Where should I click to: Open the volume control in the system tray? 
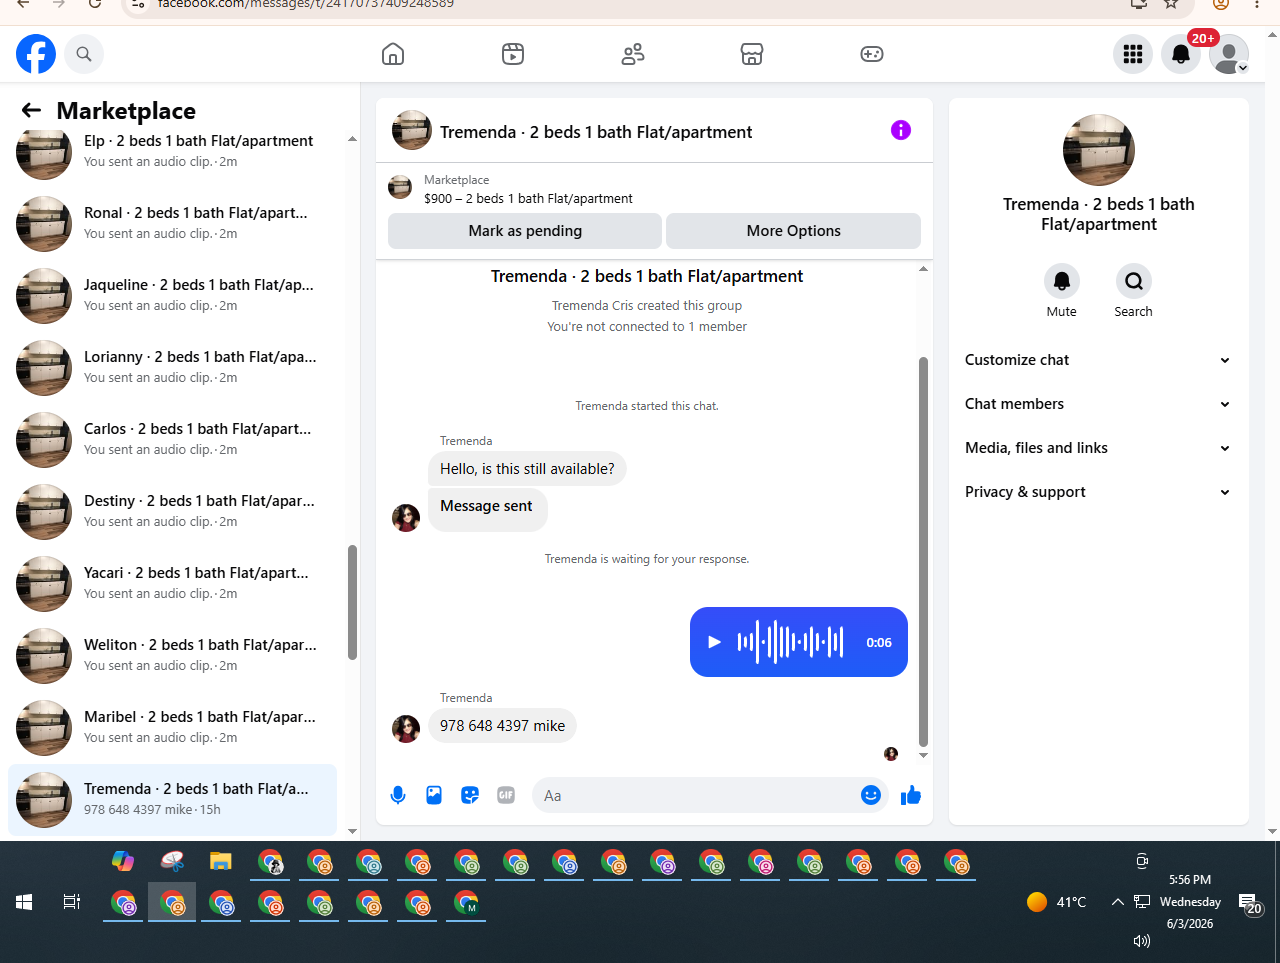(1142, 941)
